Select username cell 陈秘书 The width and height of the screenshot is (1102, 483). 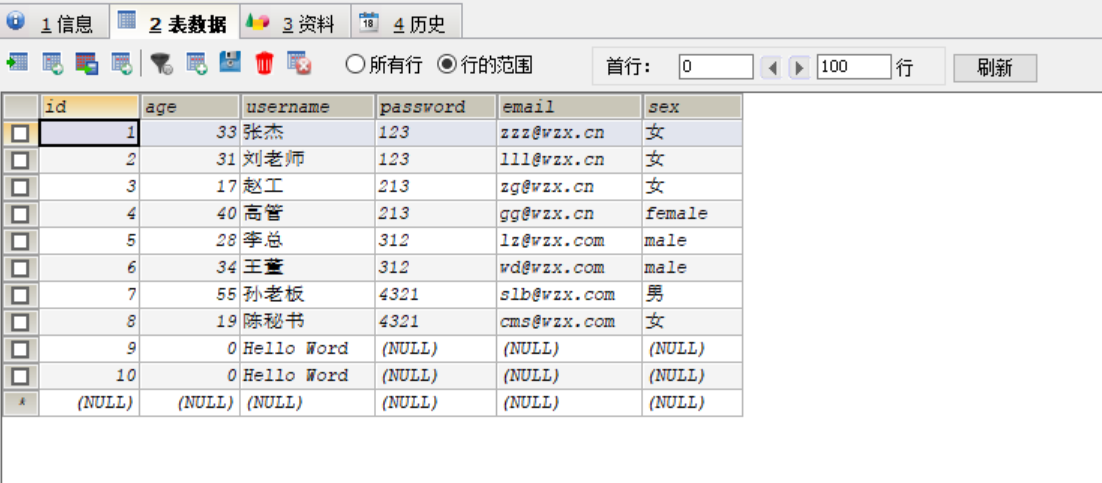point(307,322)
